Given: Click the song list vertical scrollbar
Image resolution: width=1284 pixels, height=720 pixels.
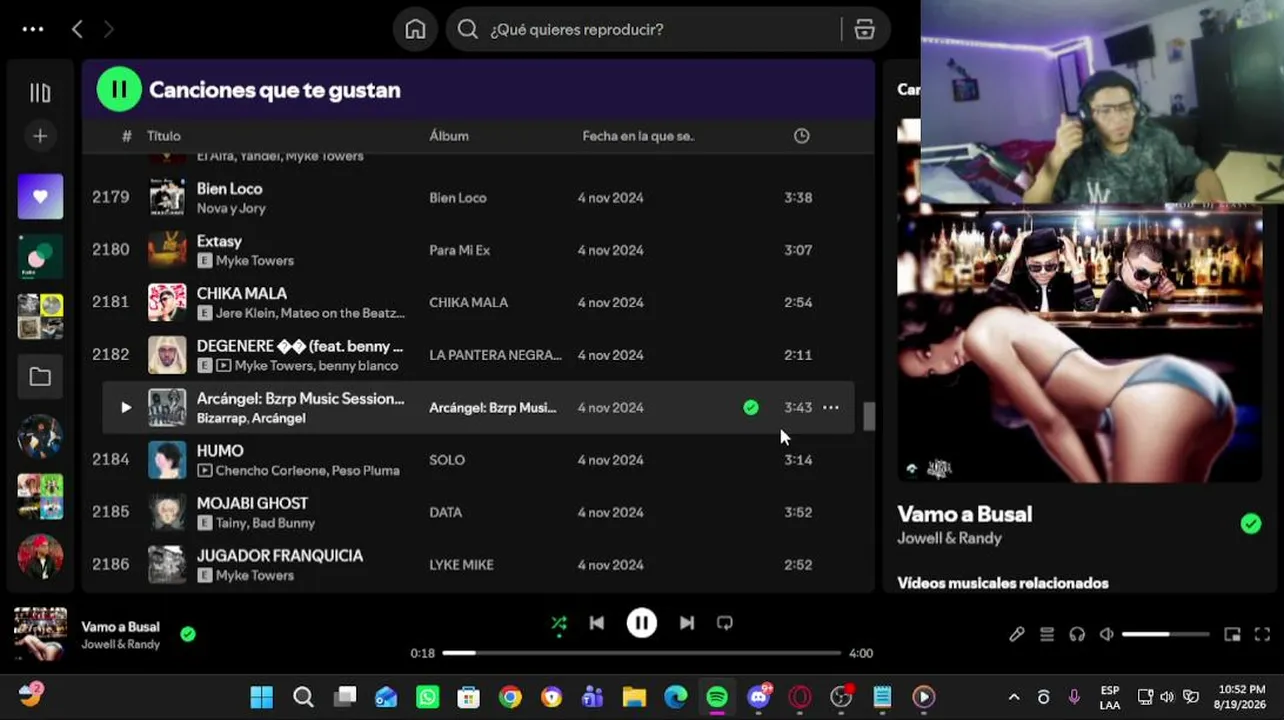Looking at the screenshot, I should 869,417.
